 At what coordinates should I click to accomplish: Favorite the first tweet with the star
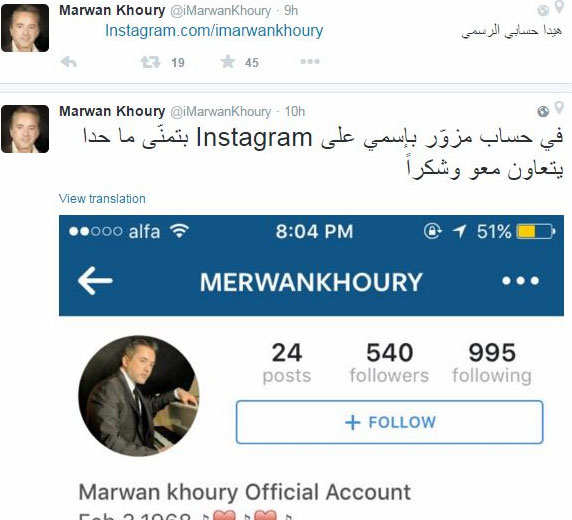(x=228, y=62)
